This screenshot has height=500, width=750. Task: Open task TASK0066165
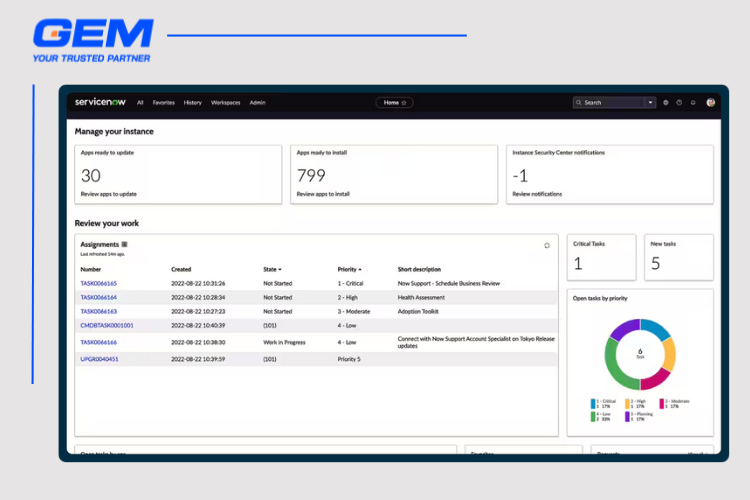pyautogui.click(x=99, y=283)
